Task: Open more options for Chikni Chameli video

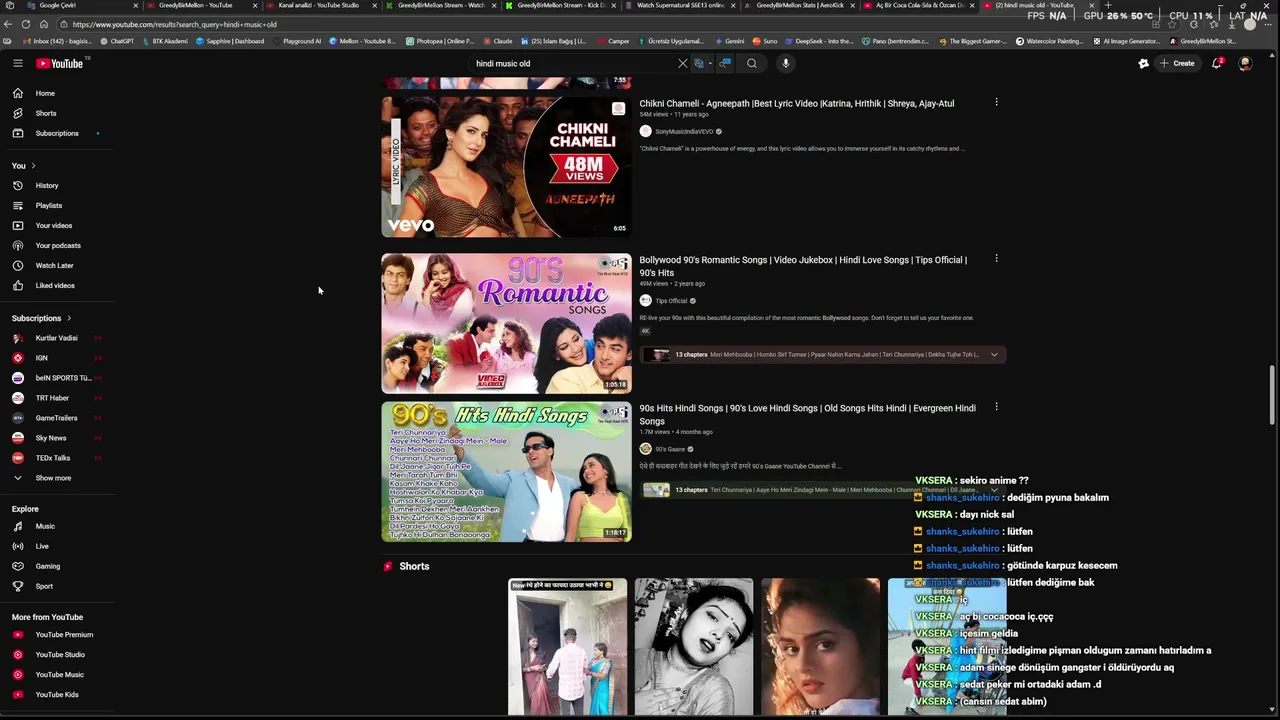Action: tap(996, 102)
